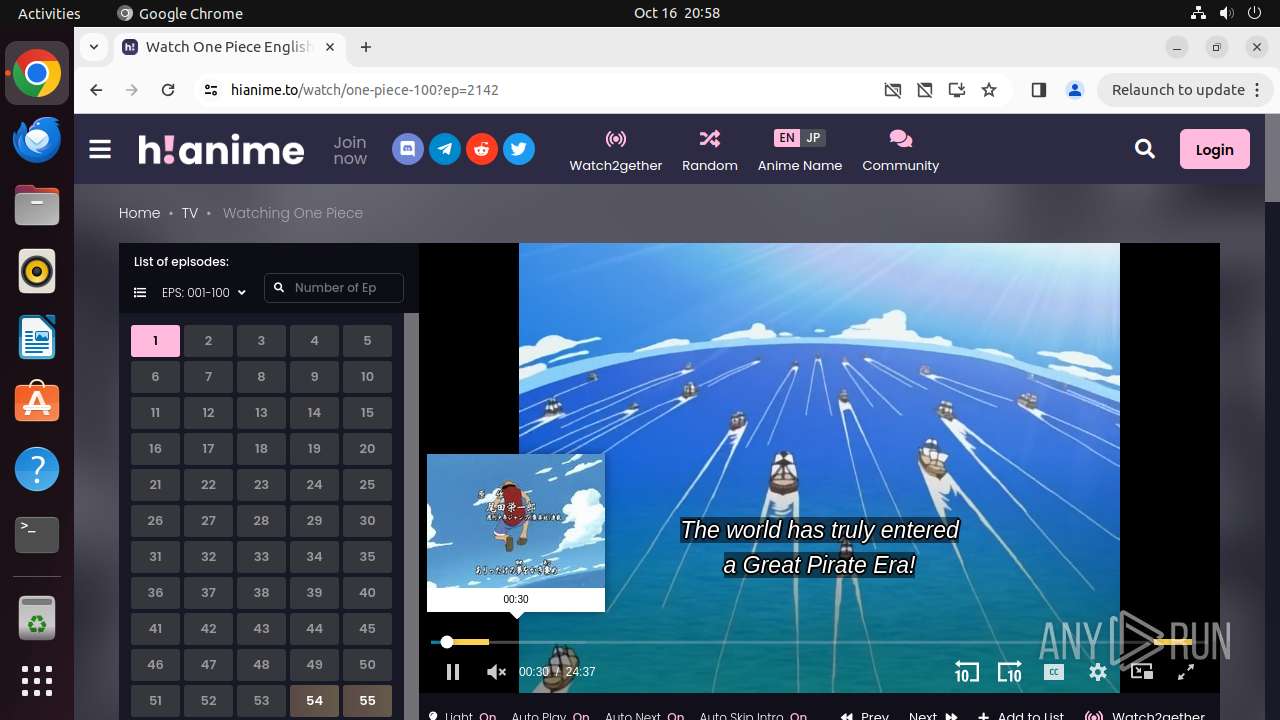Unmute the video player volume
Viewport: 1280px width, 720px height.
coord(496,672)
